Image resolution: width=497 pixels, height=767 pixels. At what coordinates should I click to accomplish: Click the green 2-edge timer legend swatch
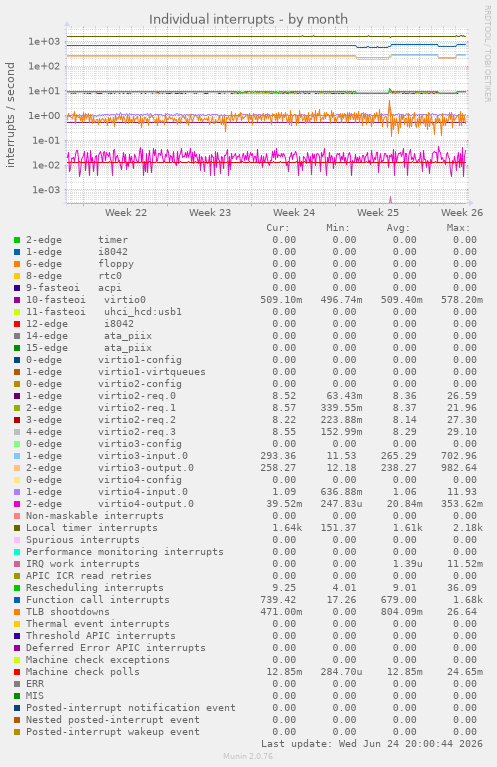17,240
